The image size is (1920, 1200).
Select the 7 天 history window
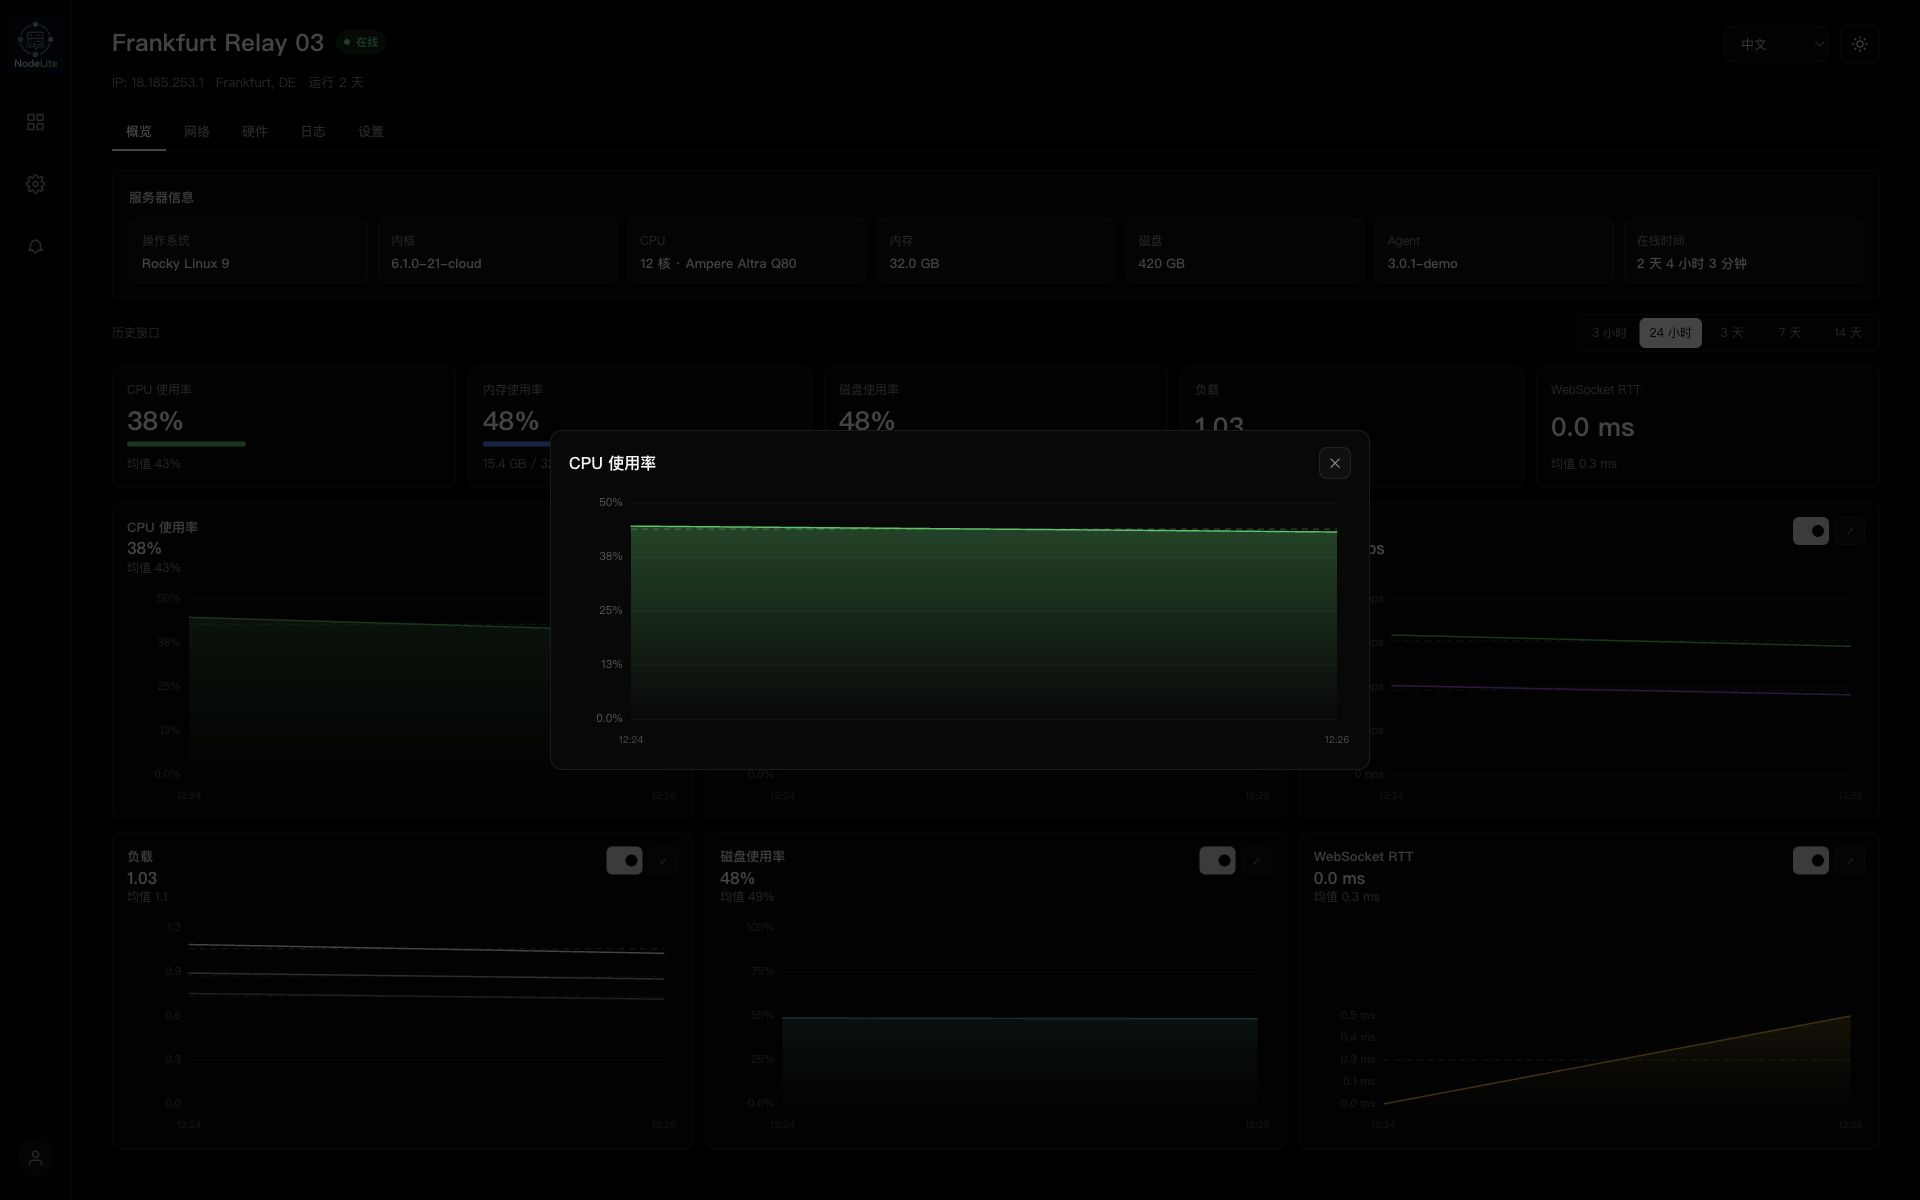pyautogui.click(x=1789, y=333)
